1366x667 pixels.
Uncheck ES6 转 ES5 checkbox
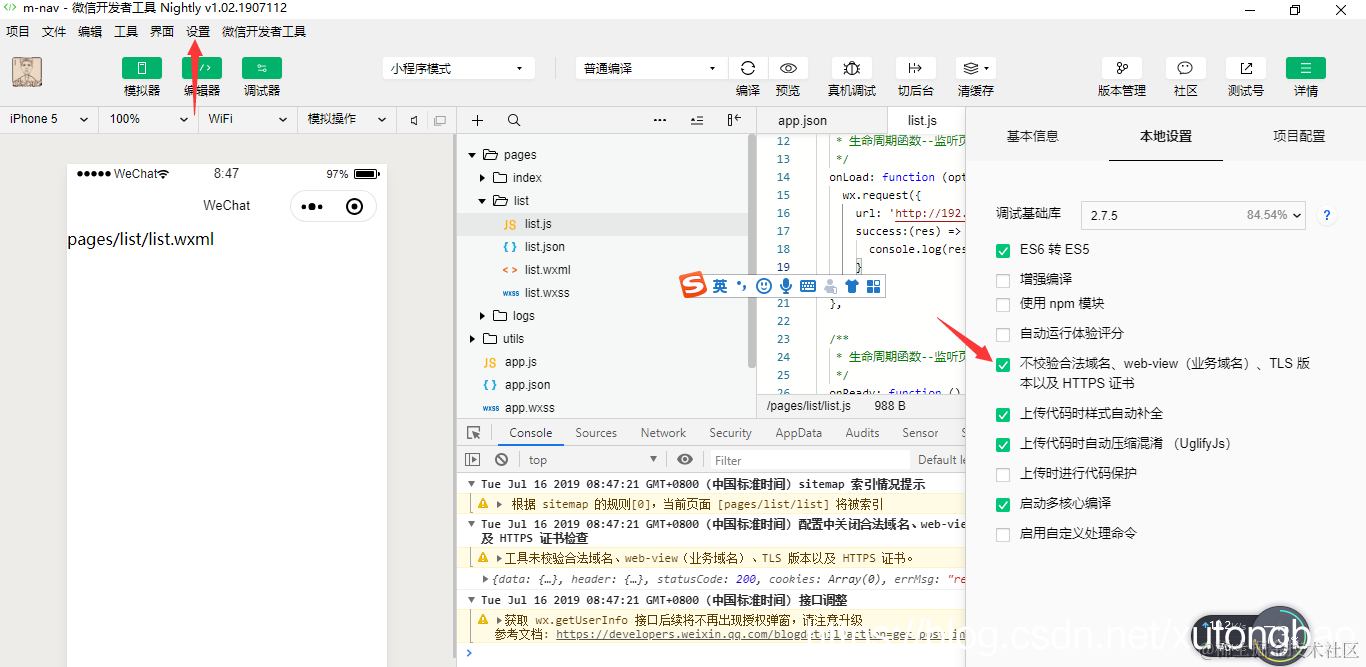point(1003,250)
